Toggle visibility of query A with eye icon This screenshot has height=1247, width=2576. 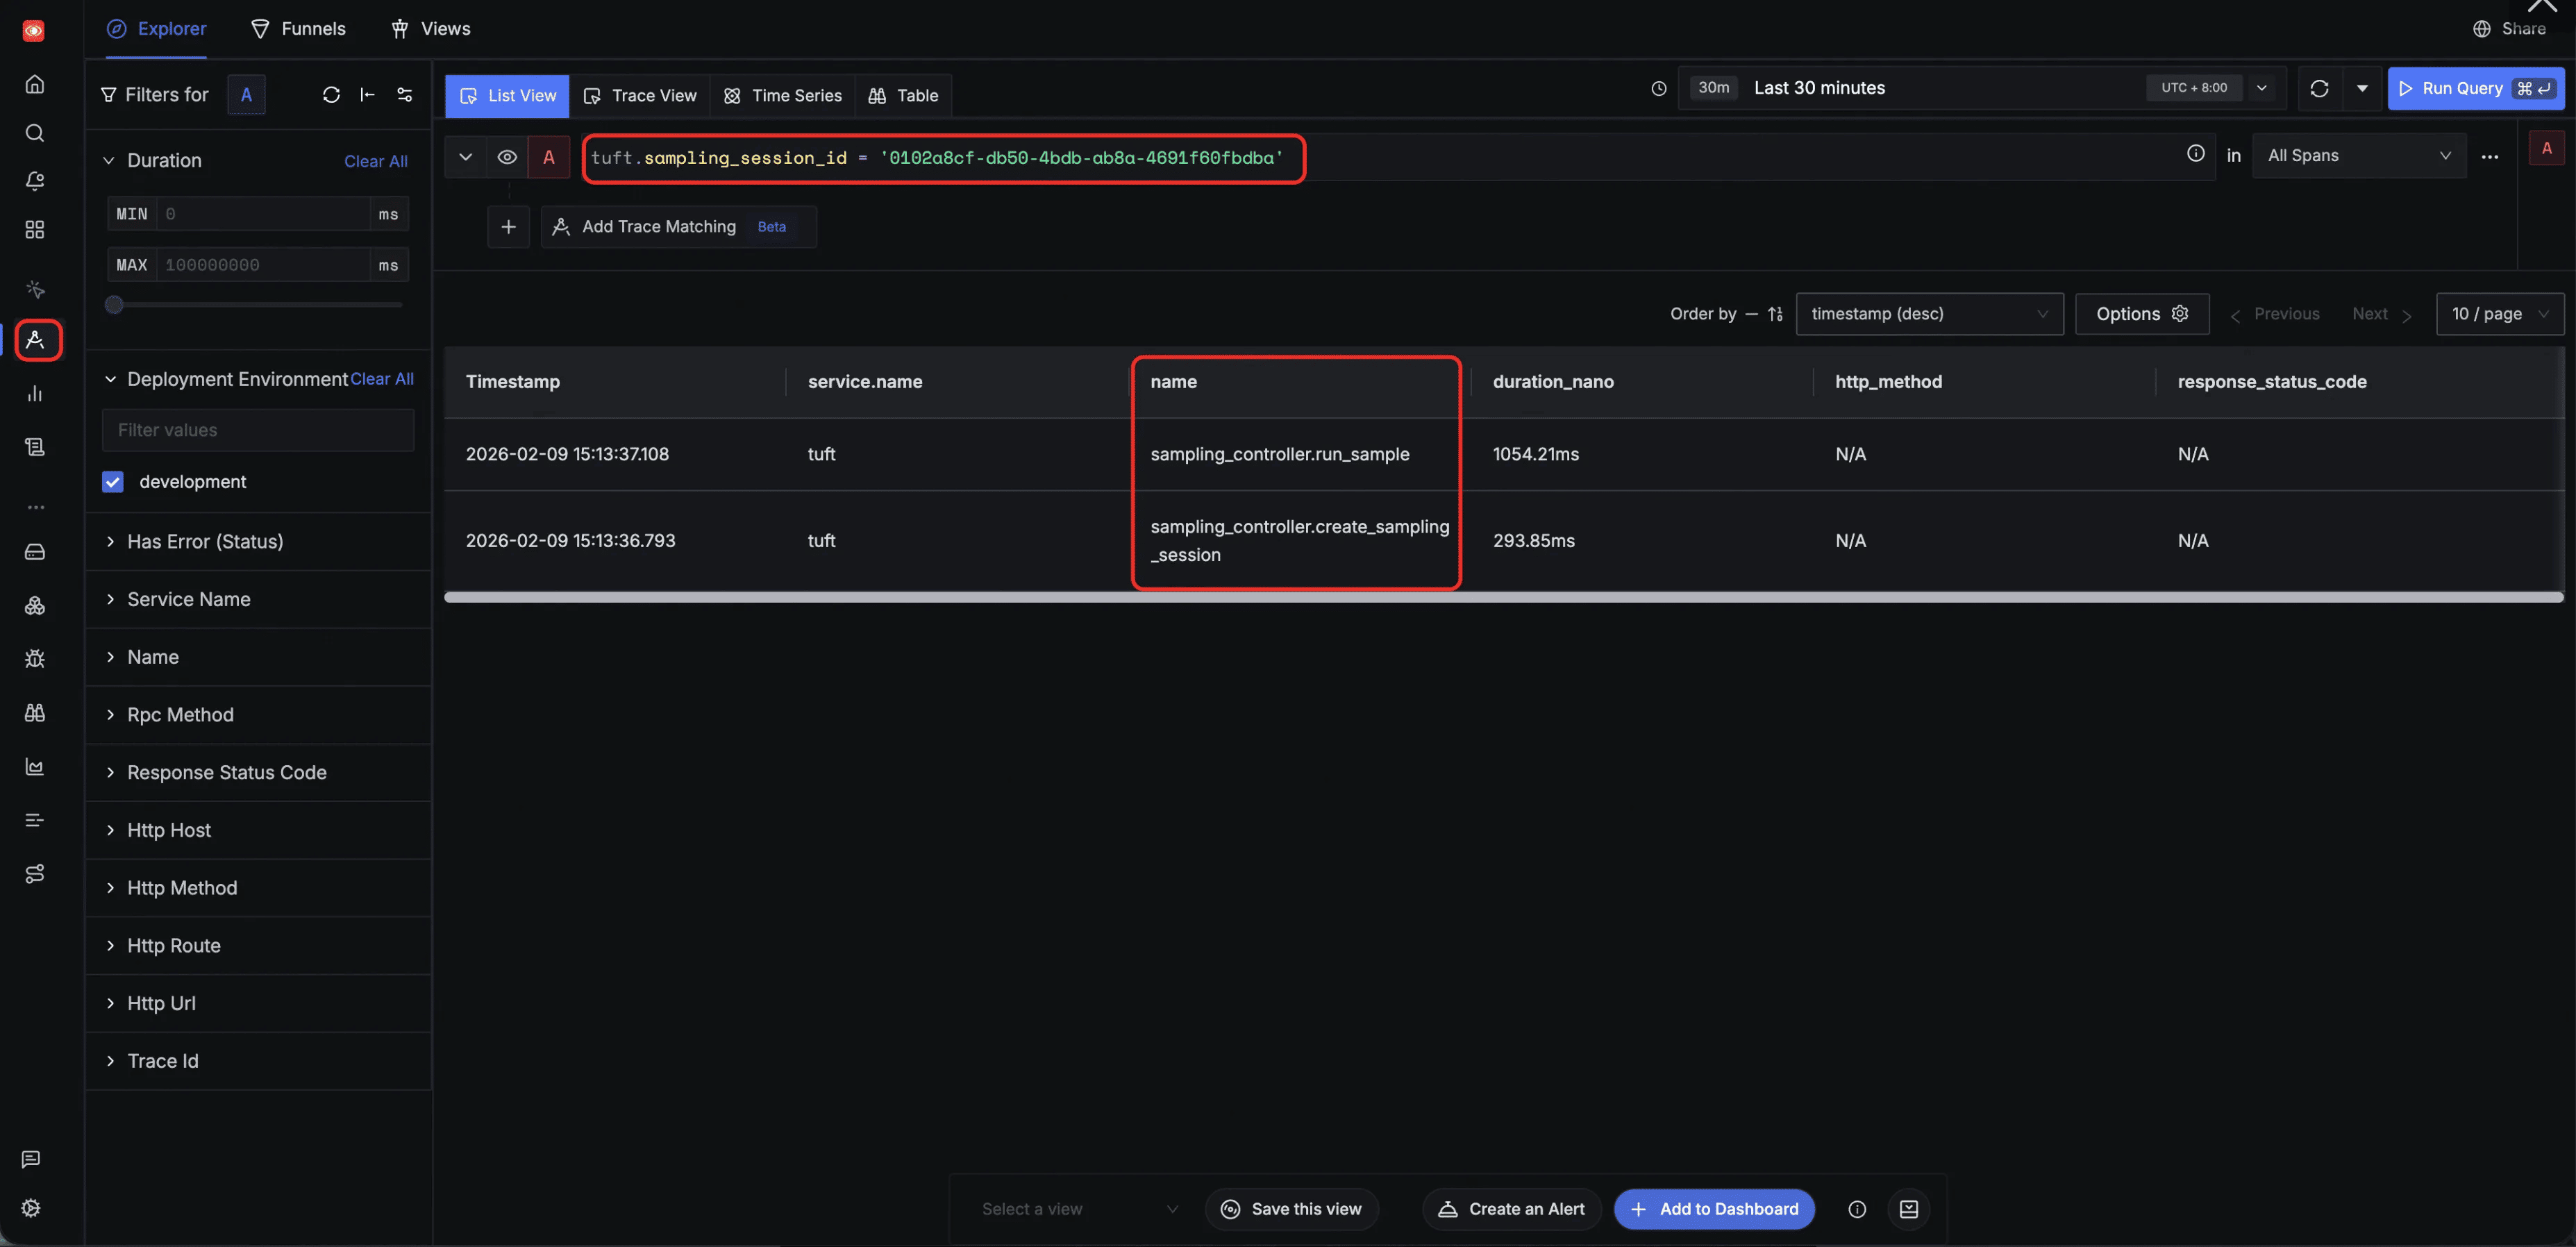pos(507,157)
